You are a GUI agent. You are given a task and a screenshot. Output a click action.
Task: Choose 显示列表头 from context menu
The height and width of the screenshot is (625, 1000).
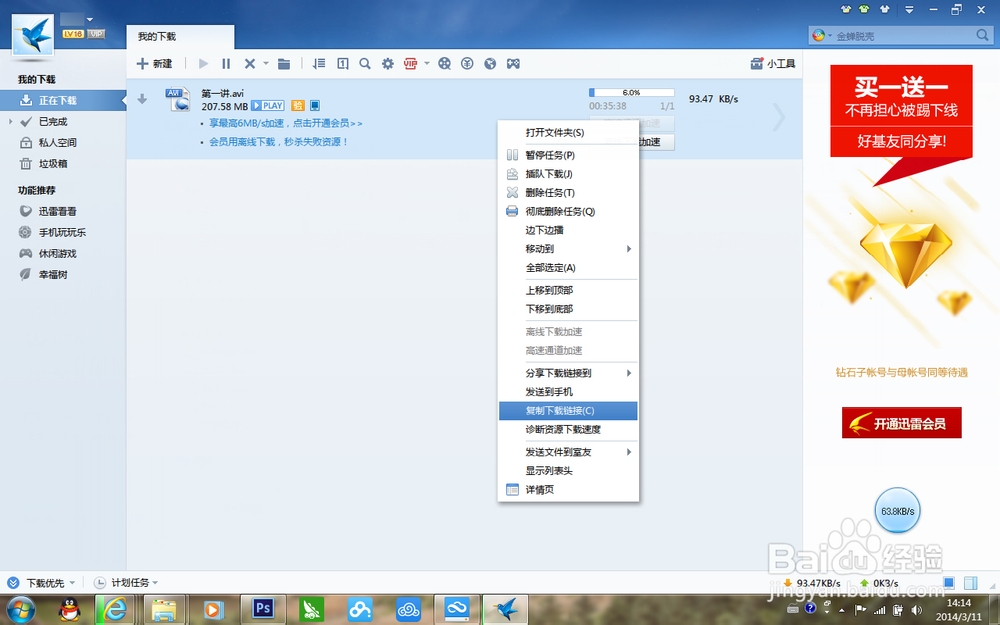coord(568,471)
